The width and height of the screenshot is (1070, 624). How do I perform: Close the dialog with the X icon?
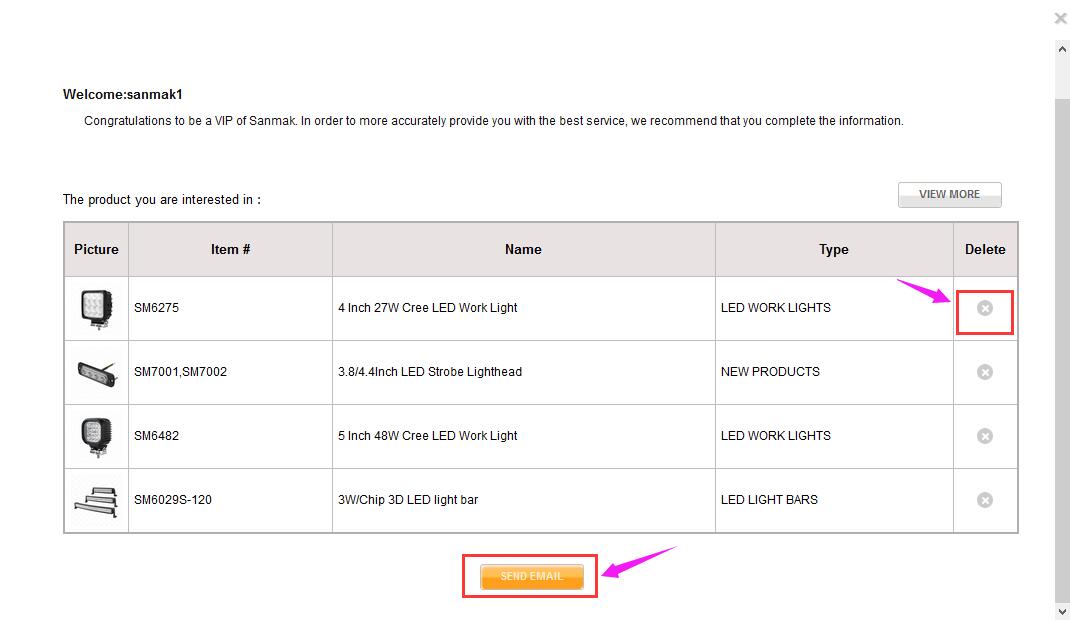pyautogui.click(x=1060, y=18)
